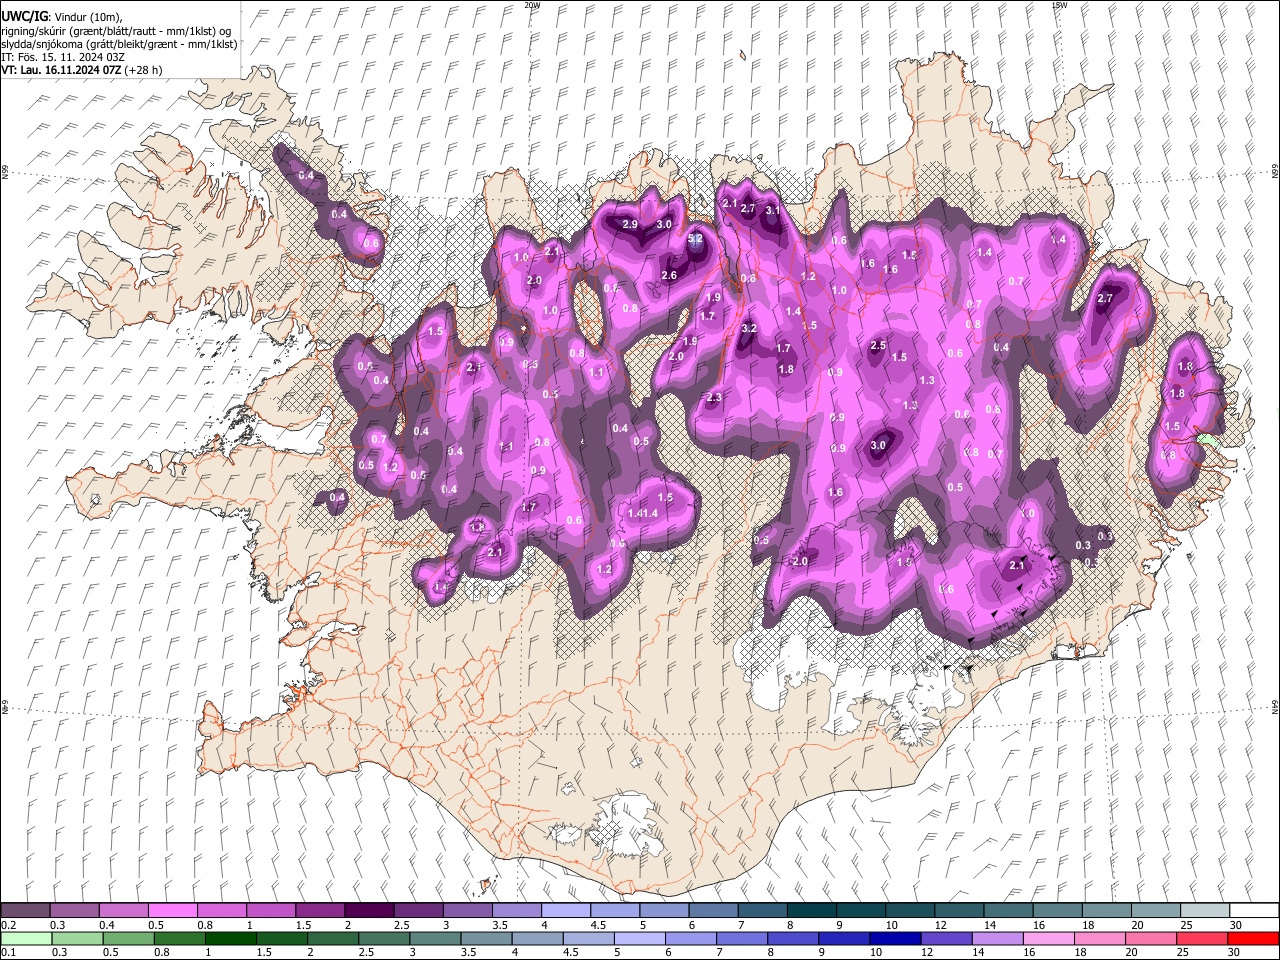Click the deep blue 10–12 rain legend swatch
This screenshot has height=960, width=1280.
click(x=894, y=938)
